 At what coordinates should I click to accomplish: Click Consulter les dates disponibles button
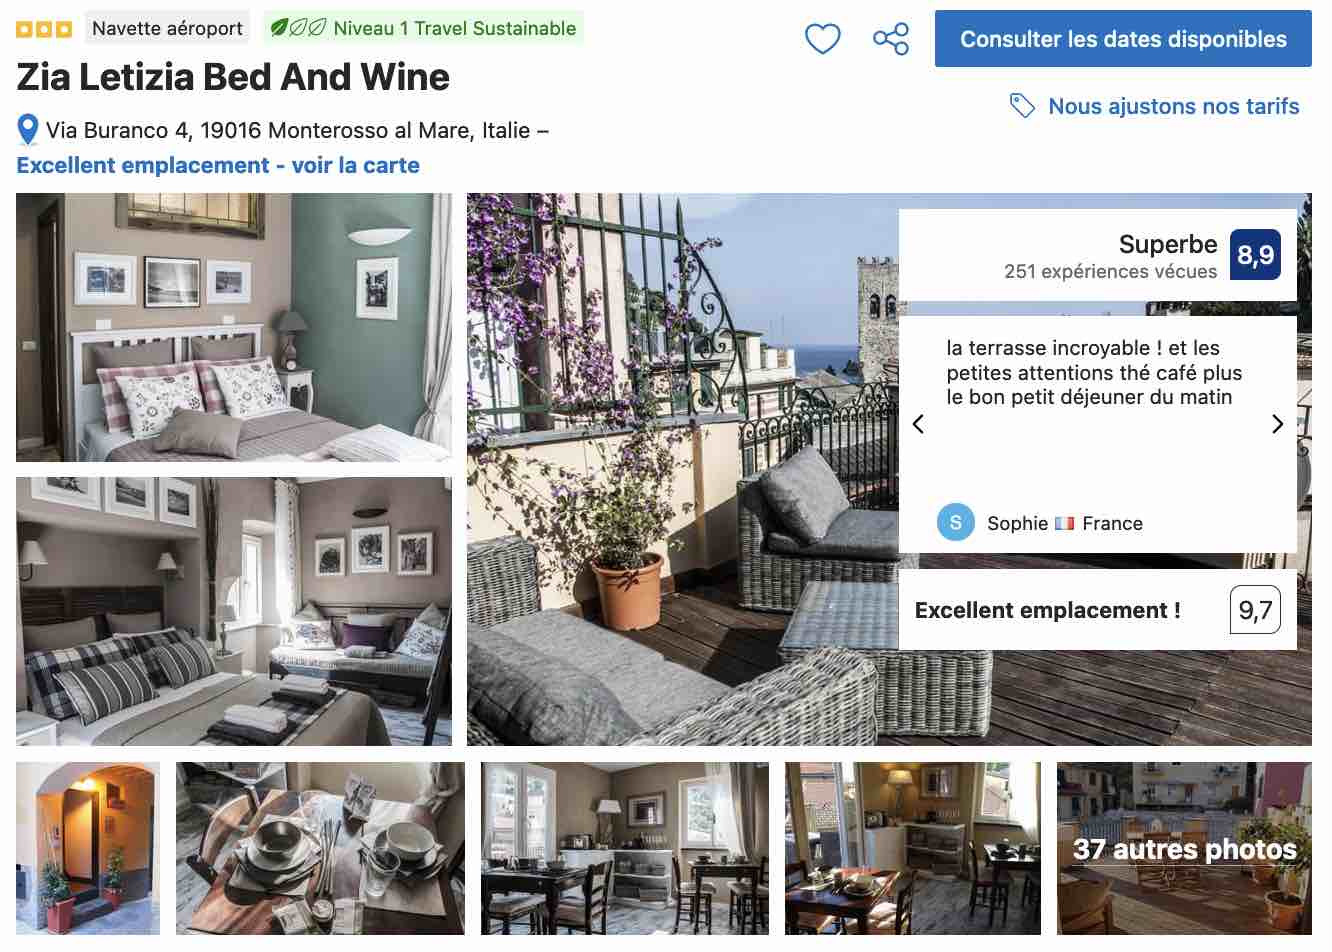1123,39
